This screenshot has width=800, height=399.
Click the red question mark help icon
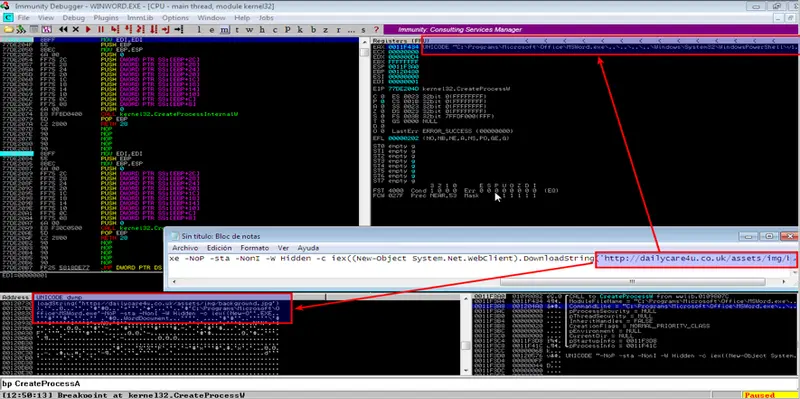pyautogui.click(x=376, y=30)
